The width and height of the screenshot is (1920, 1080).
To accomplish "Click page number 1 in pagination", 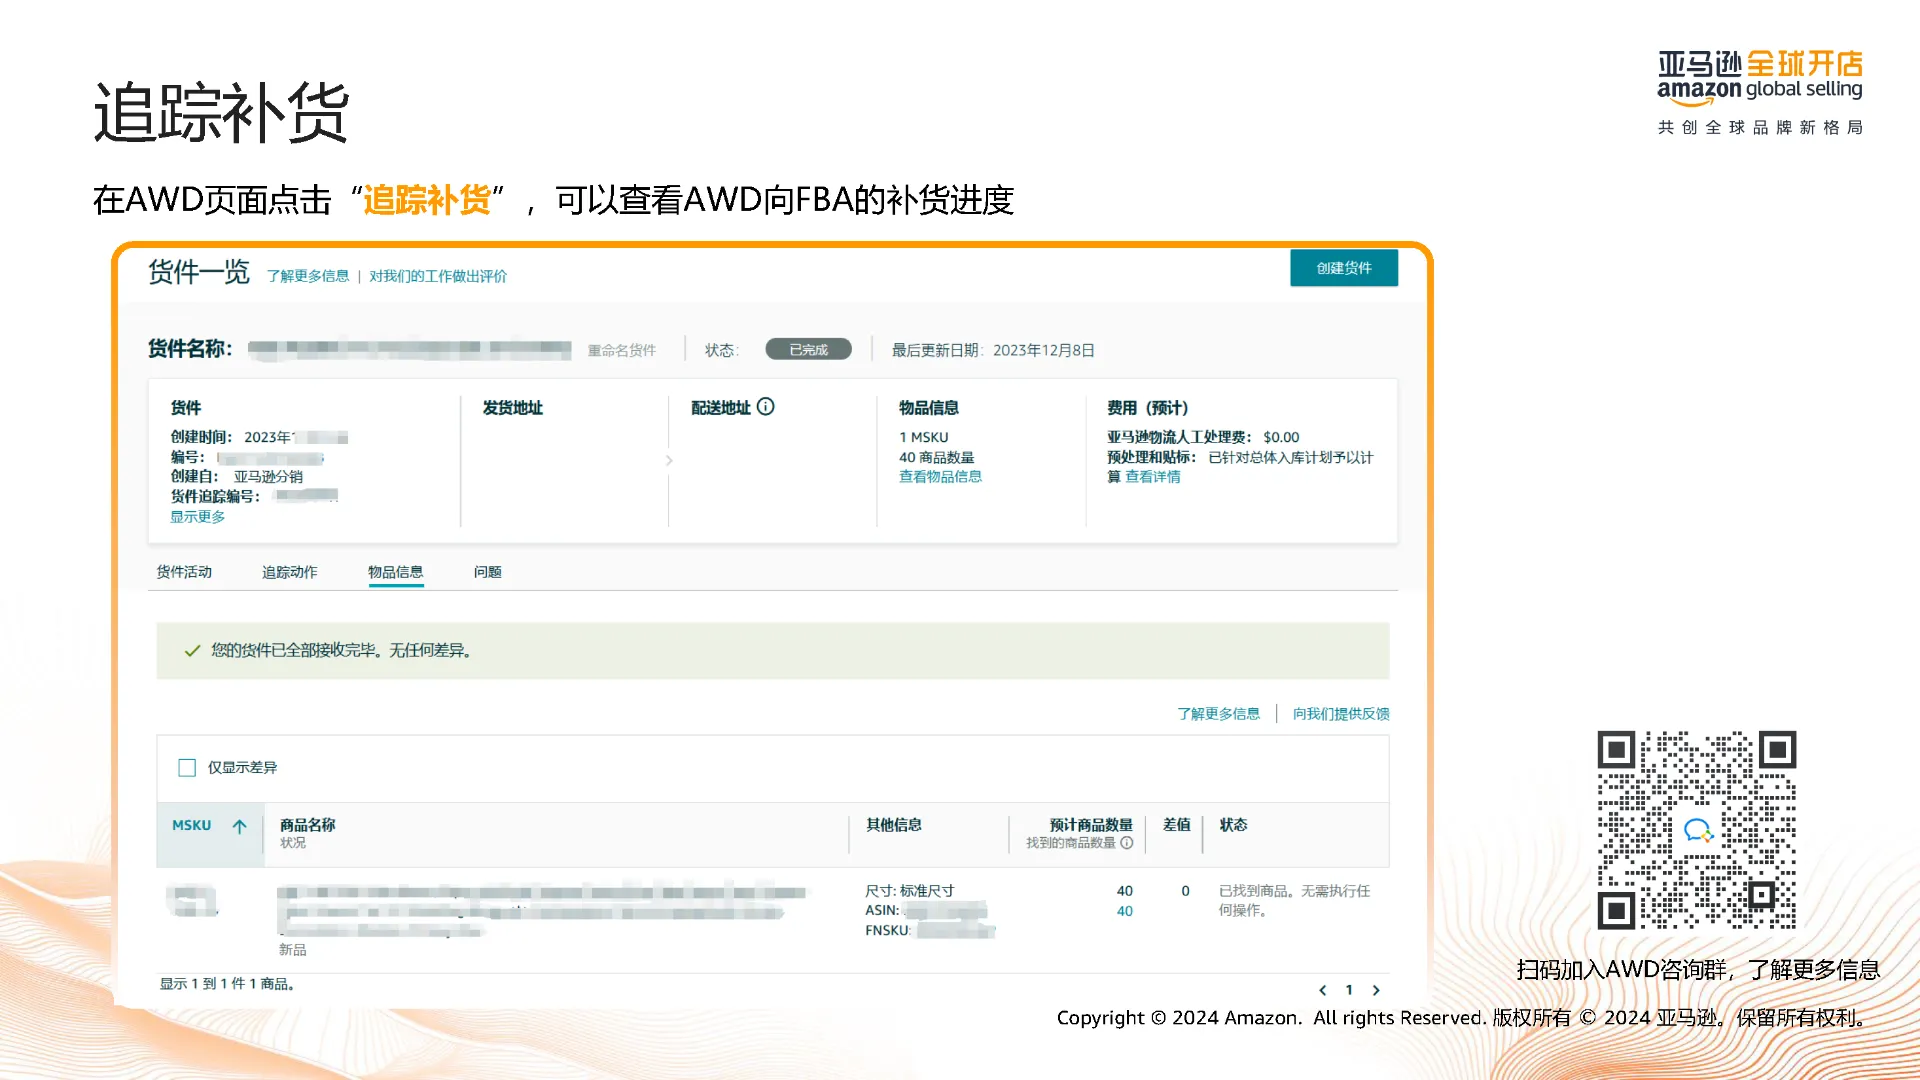I will (1349, 990).
